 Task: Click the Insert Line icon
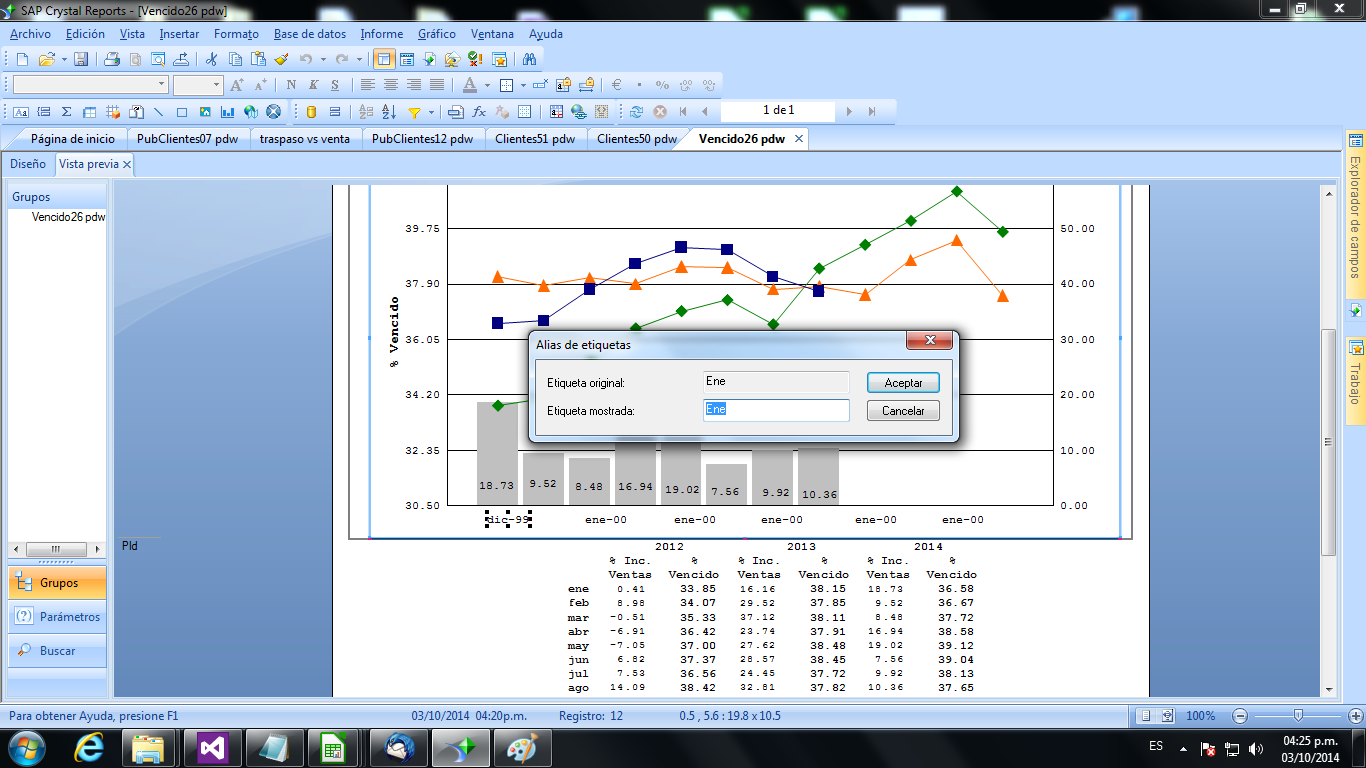[x=158, y=112]
